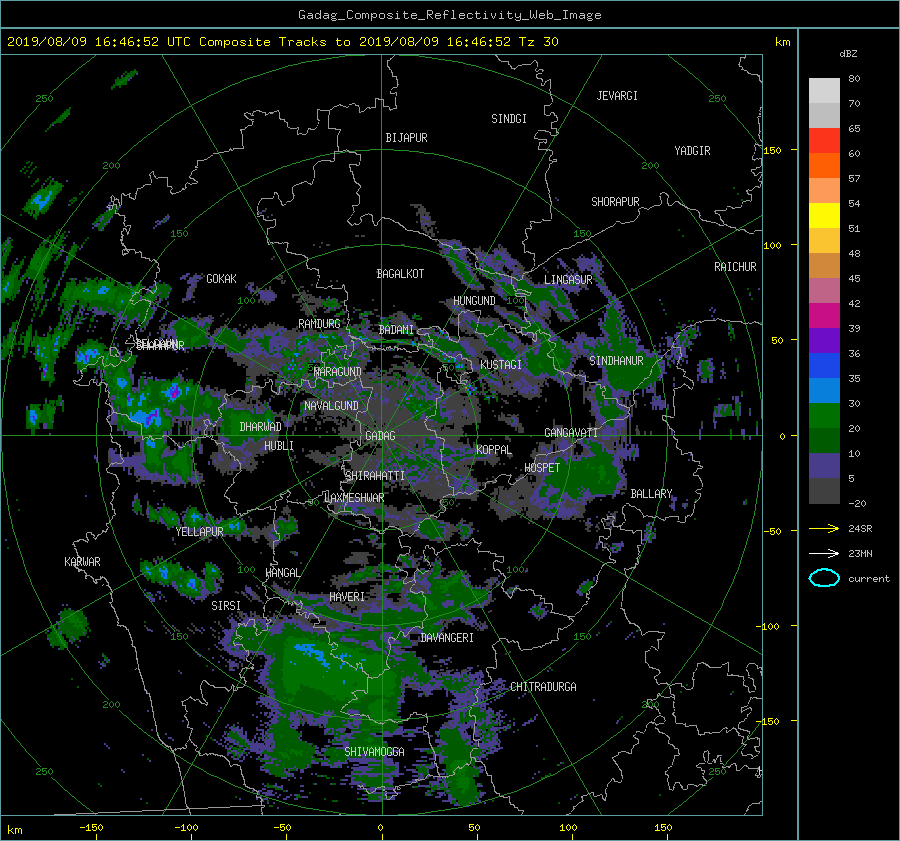This screenshot has height=841, width=900.
Task: Click the KARWAR label
Action: coord(82,562)
